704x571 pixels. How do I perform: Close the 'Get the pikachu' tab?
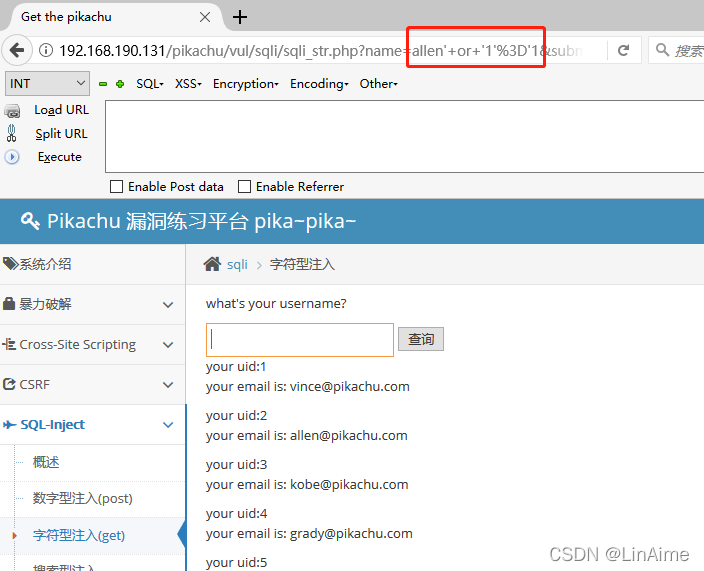205,17
